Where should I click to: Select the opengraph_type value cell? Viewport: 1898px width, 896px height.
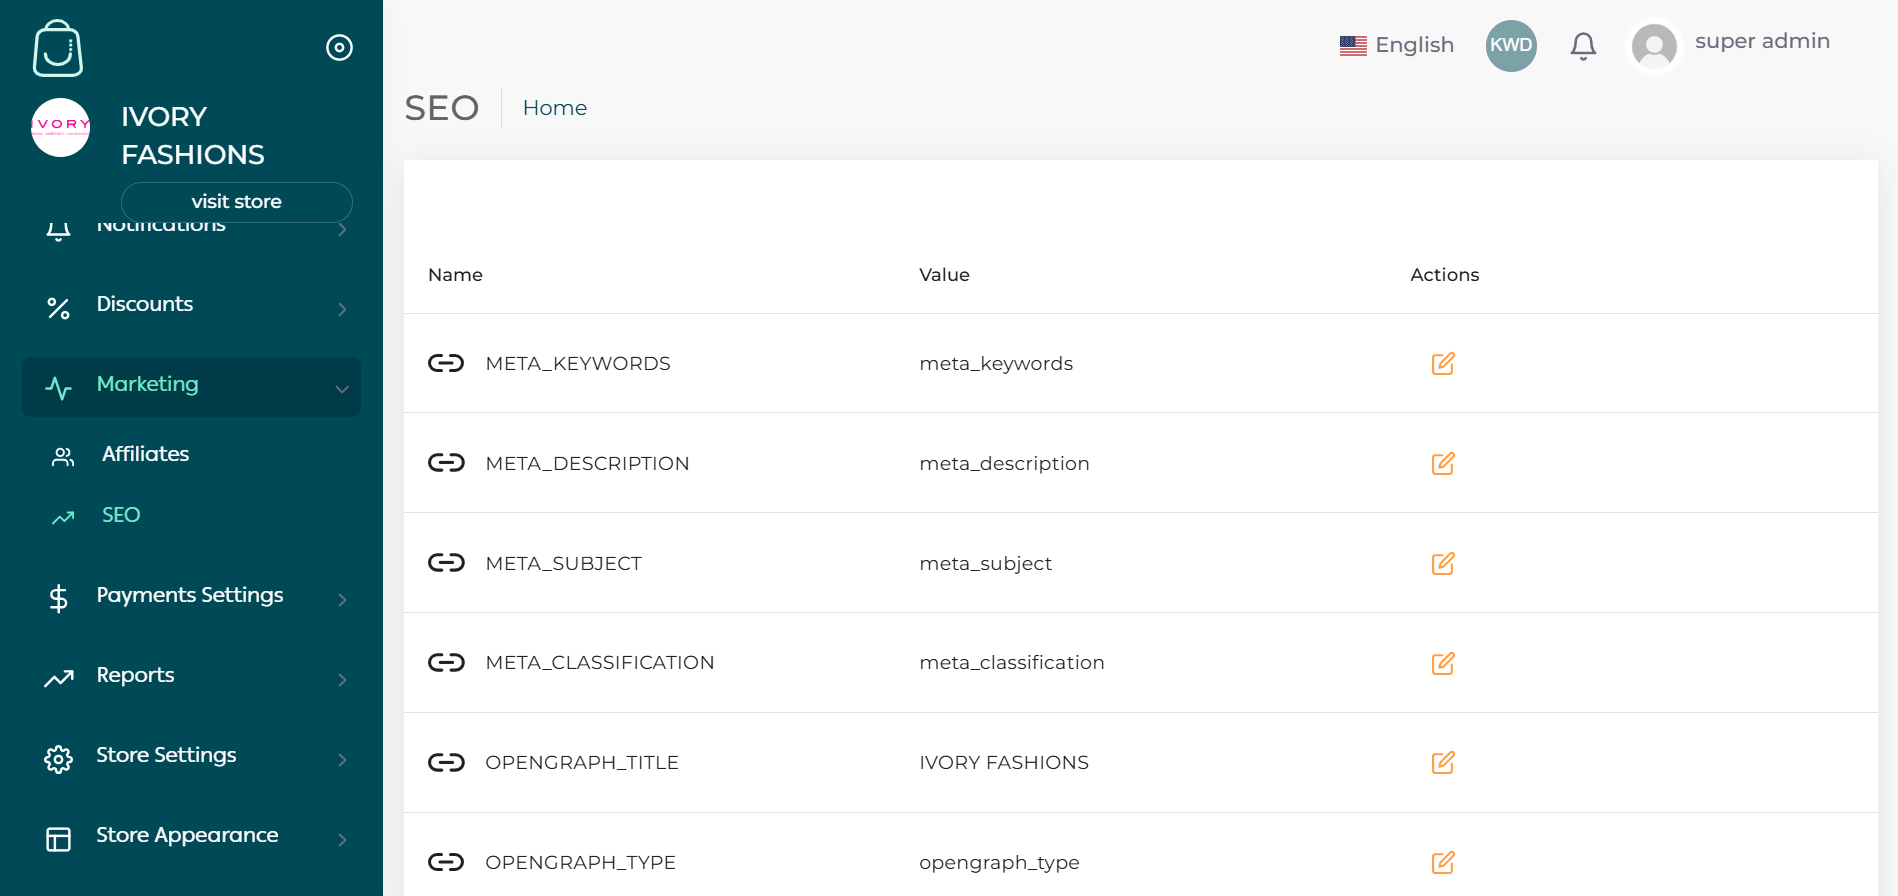[999, 863]
